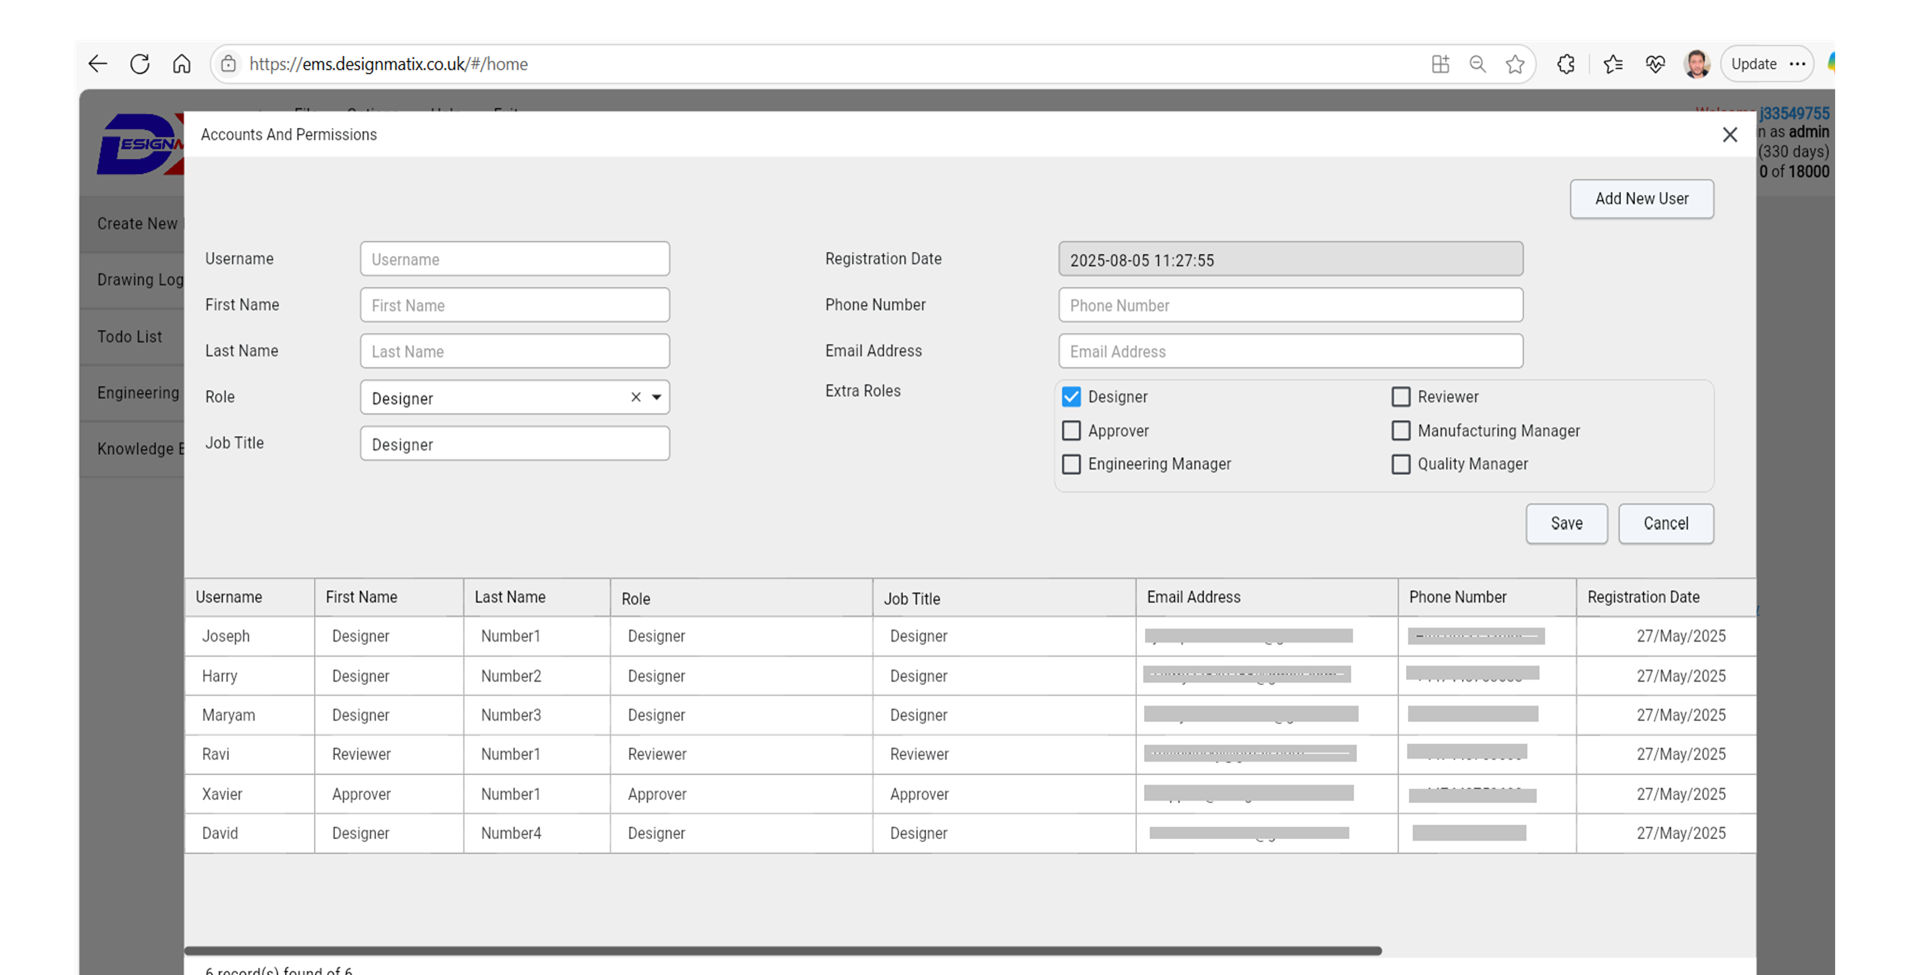Open Todo List in sidebar

(x=130, y=337)
